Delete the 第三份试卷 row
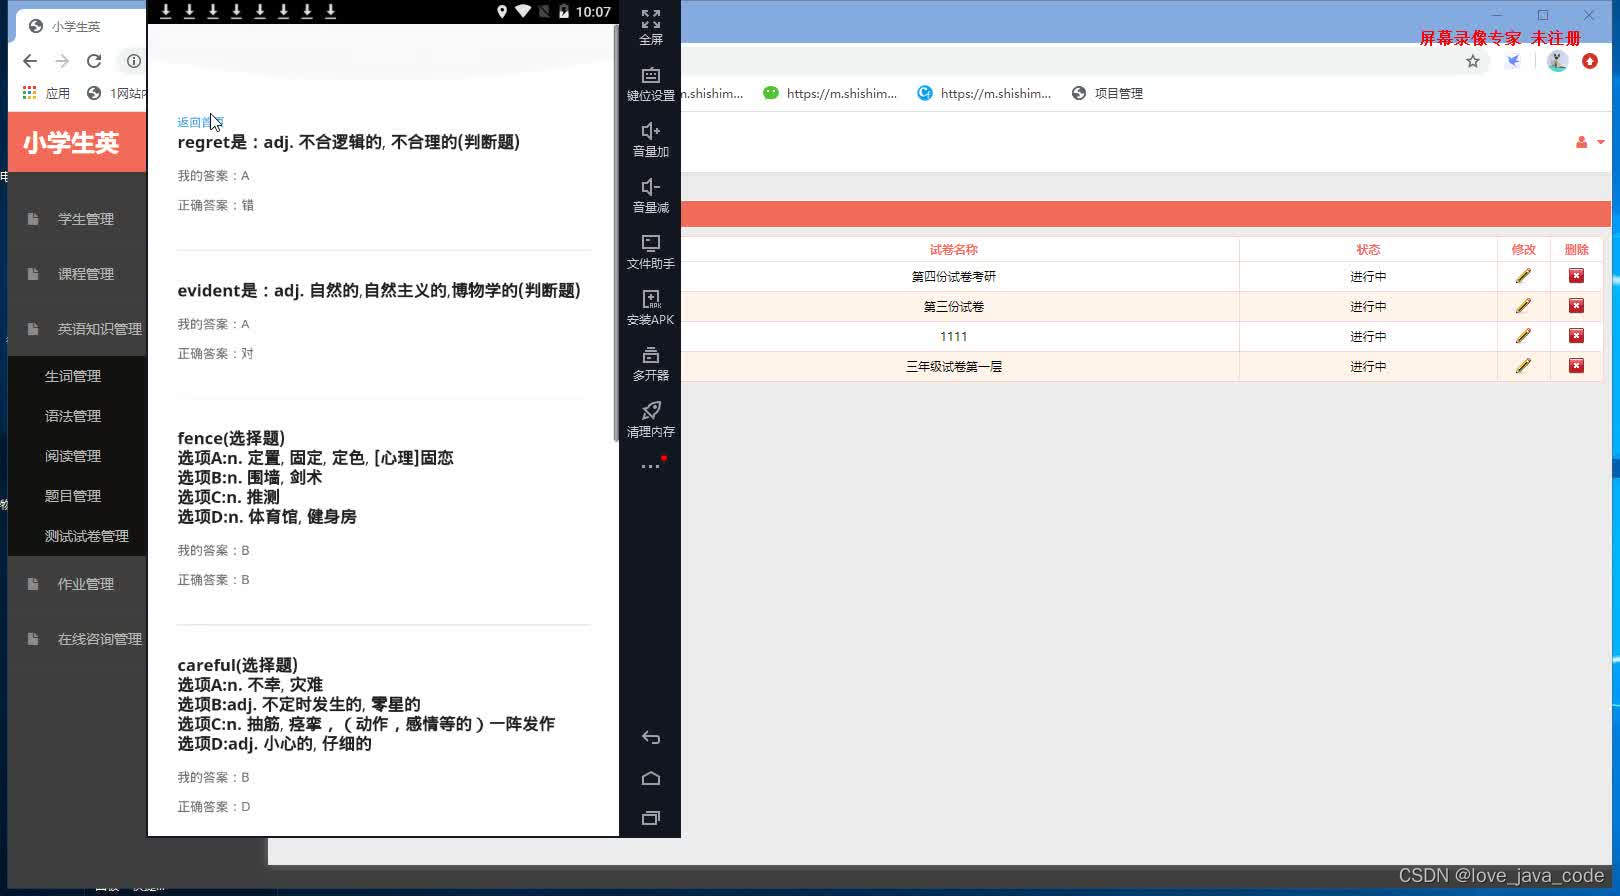1620x896 pixels. (1576, 306)
